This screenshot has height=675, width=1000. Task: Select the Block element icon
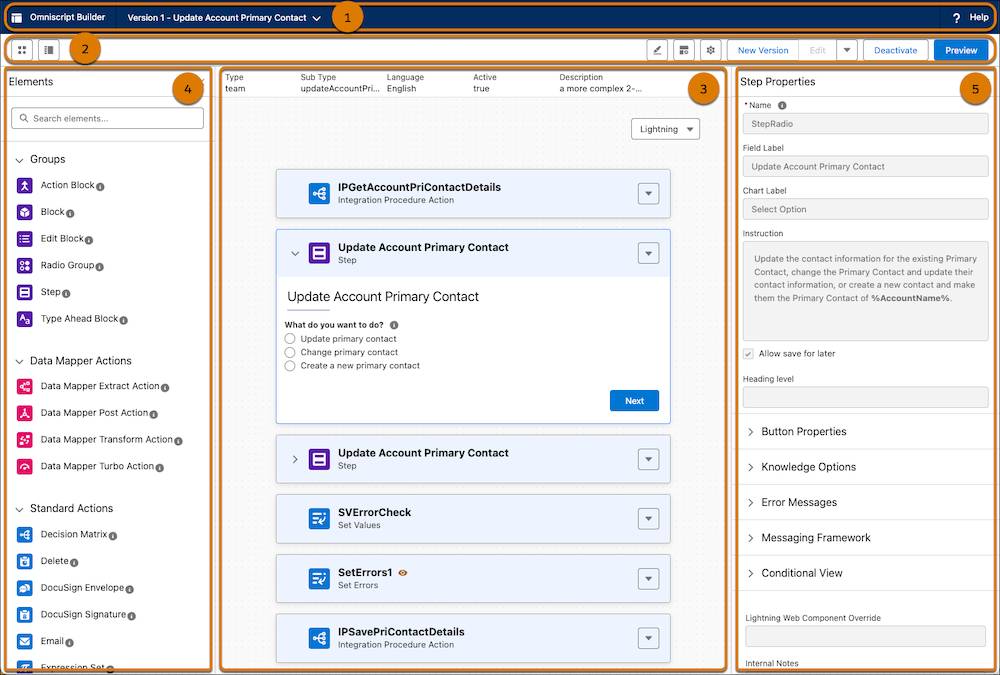[x=24, y=212]
